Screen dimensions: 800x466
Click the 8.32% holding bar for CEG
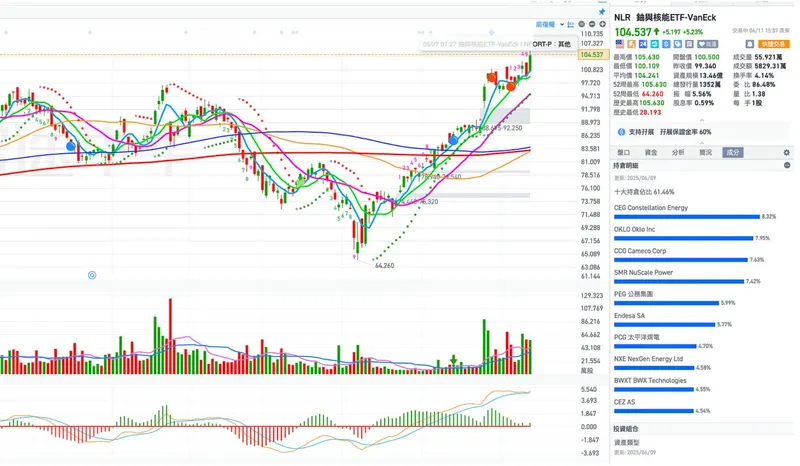pos(687,216)
